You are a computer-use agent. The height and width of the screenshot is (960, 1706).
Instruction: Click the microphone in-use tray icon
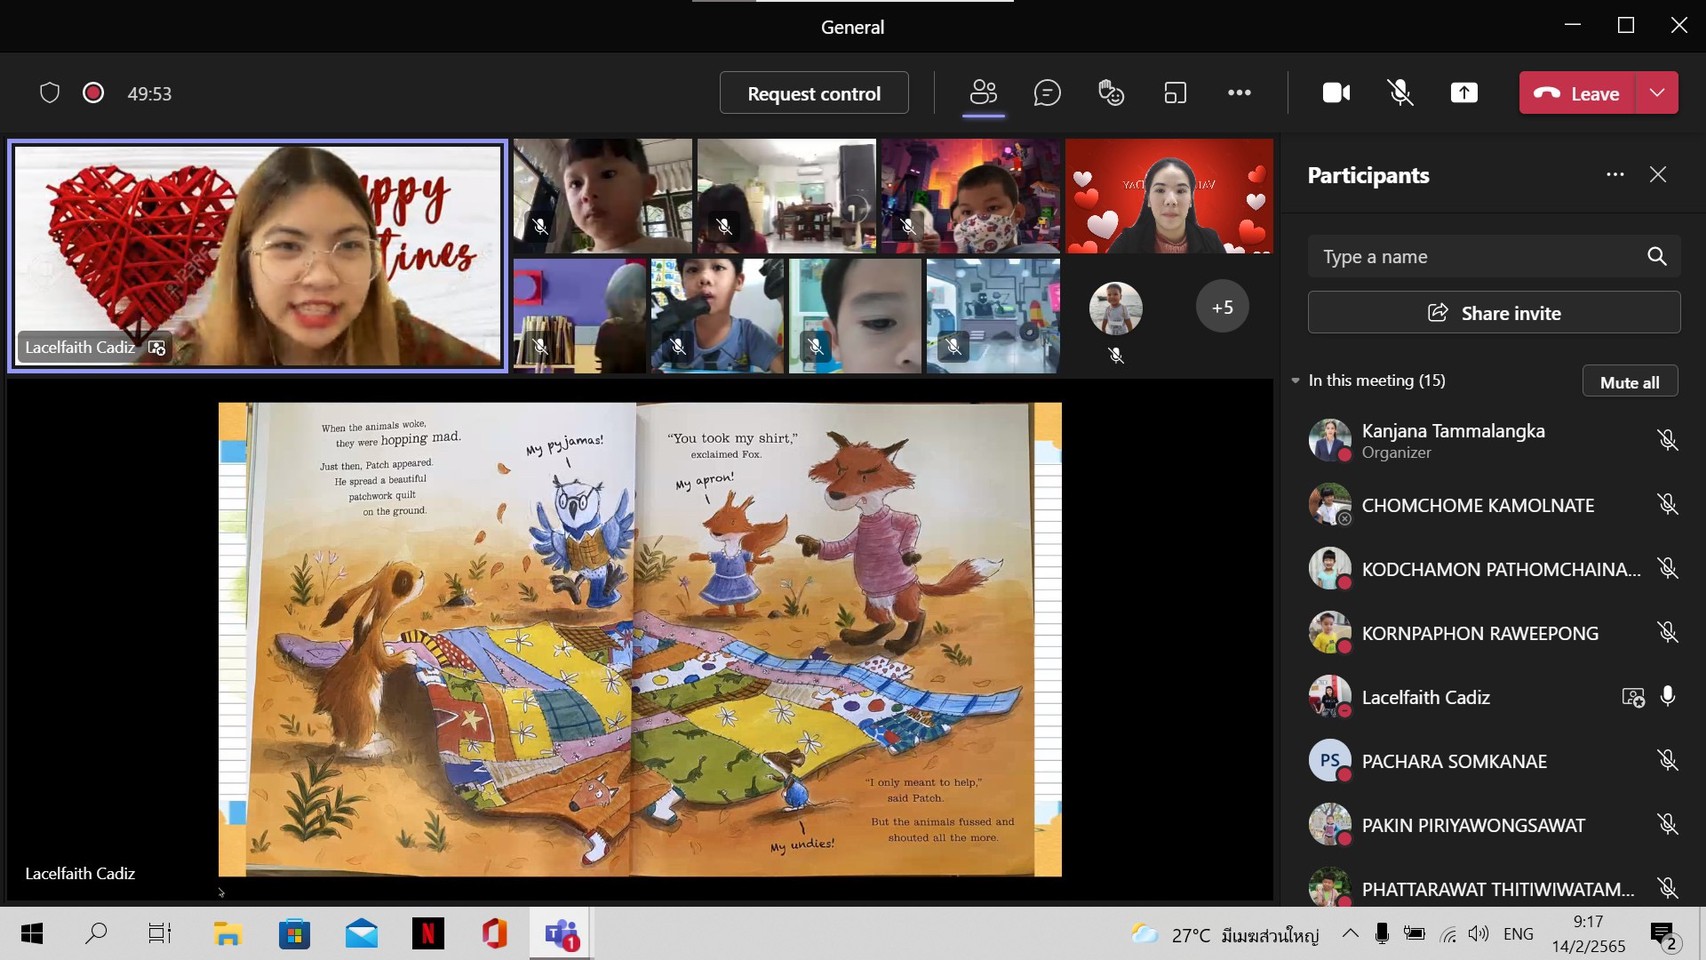point(1382,934)
